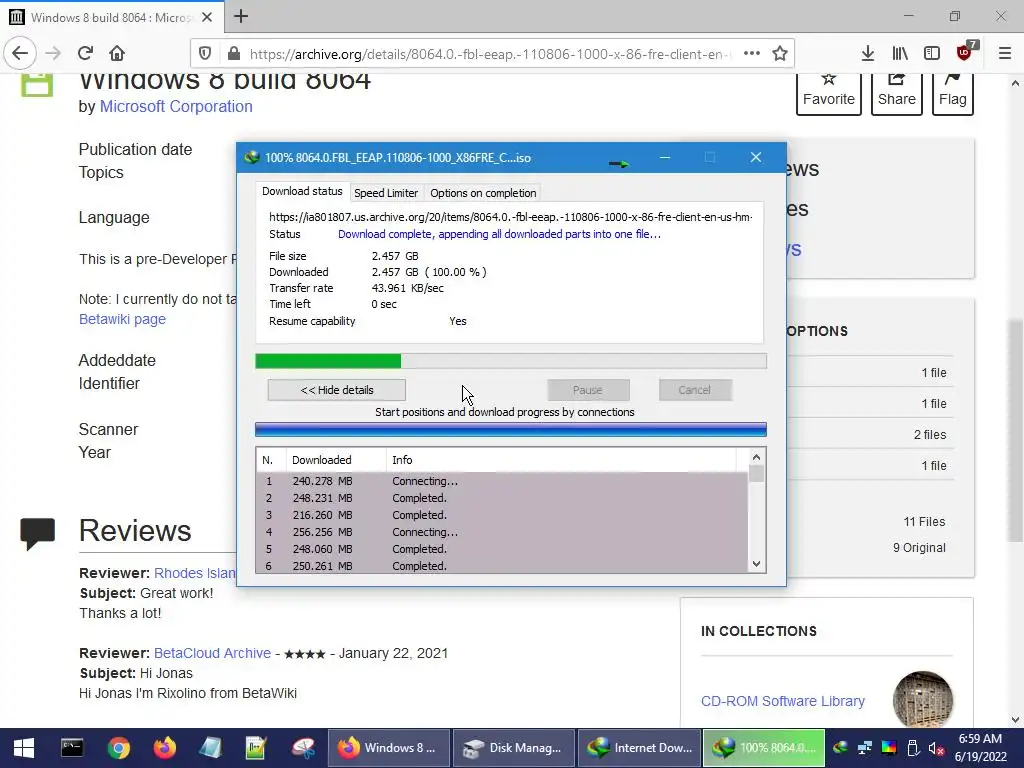
Task: Open Command Prompt from the taskbar
Action: click(x=72, y=748)
